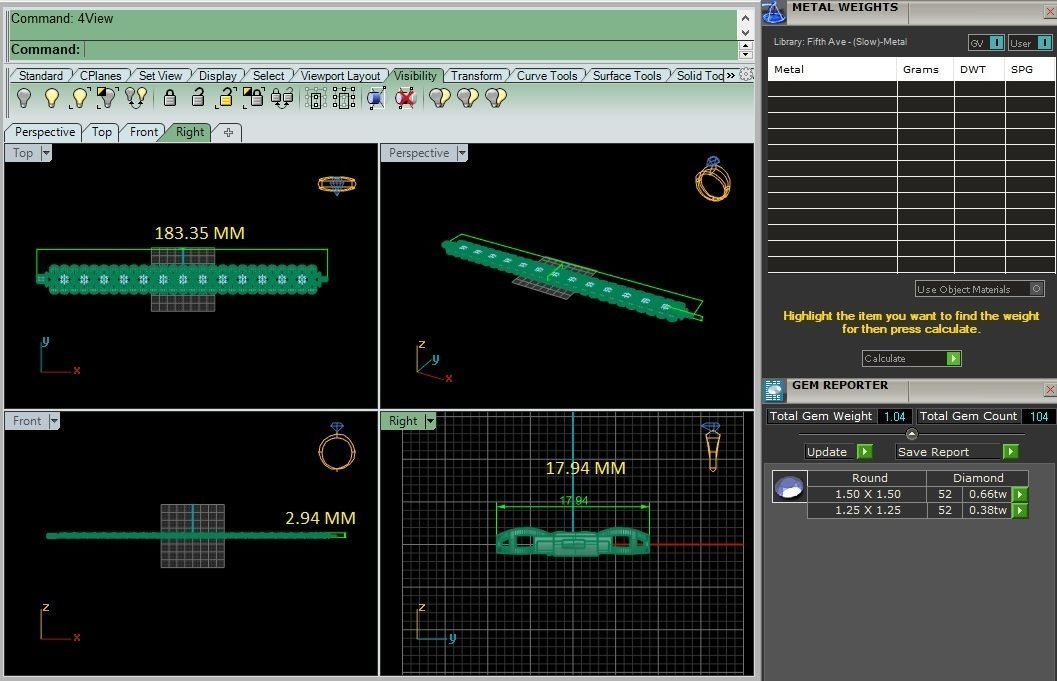The image size is (1057, 681).
Task: Select the Front viewport tab
Action: point(144,132)
